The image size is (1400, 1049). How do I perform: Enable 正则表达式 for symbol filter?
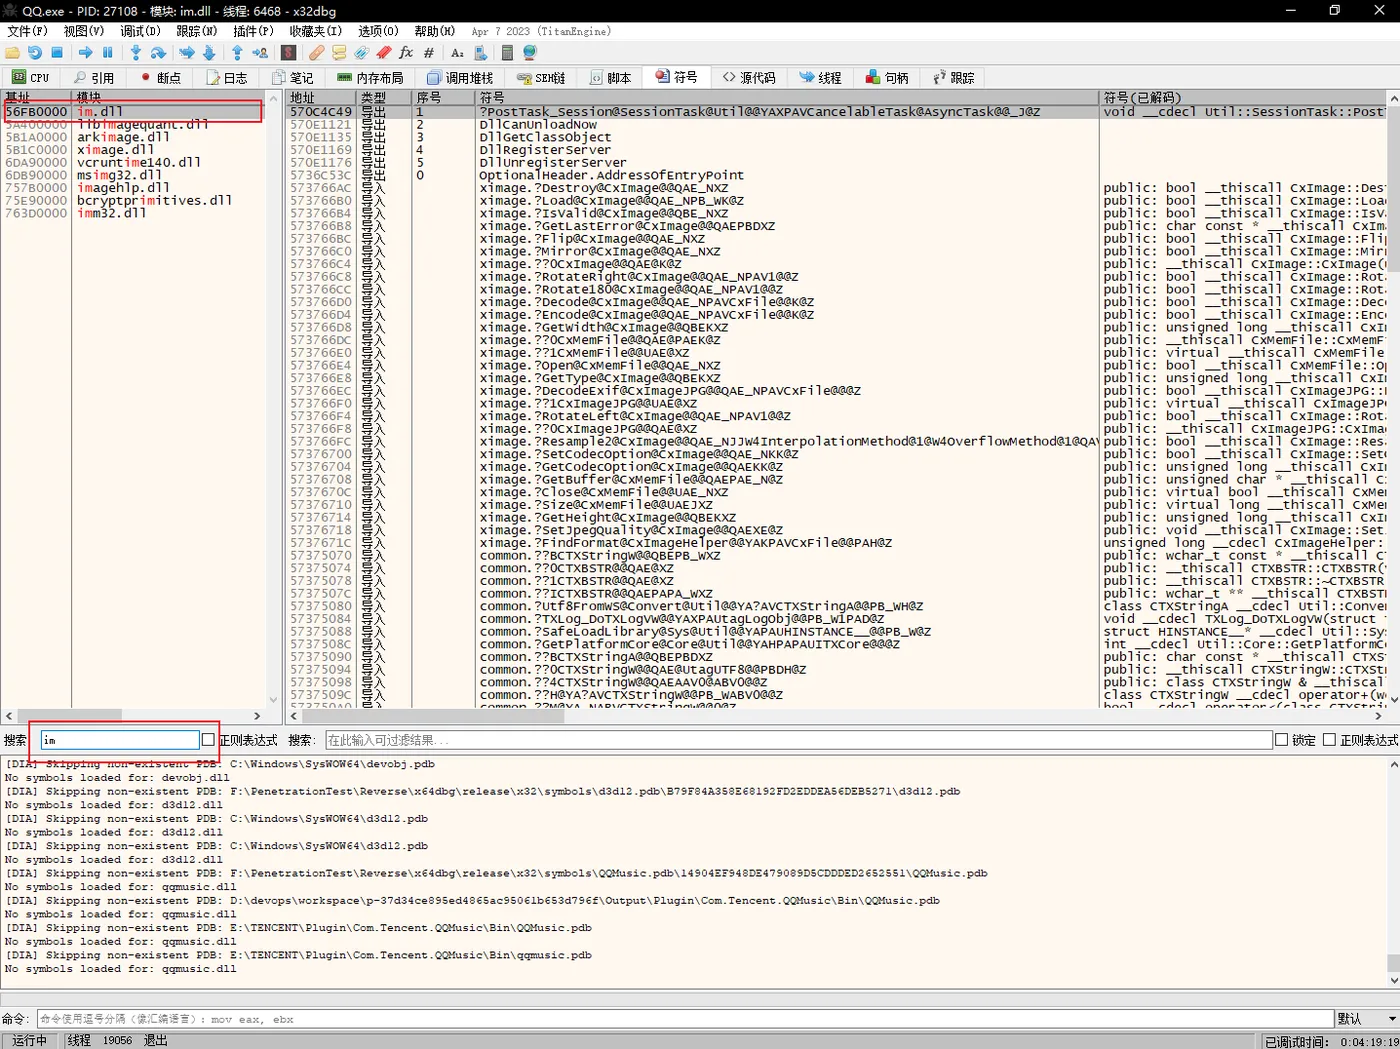[x=1329, y=740]
